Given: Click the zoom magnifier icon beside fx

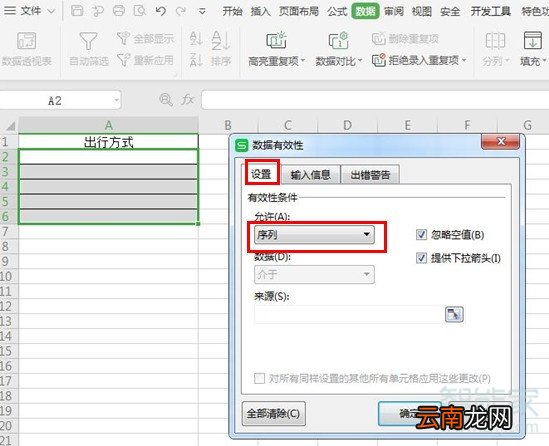Looking at the screenshot, I should (x=166, y=100).
